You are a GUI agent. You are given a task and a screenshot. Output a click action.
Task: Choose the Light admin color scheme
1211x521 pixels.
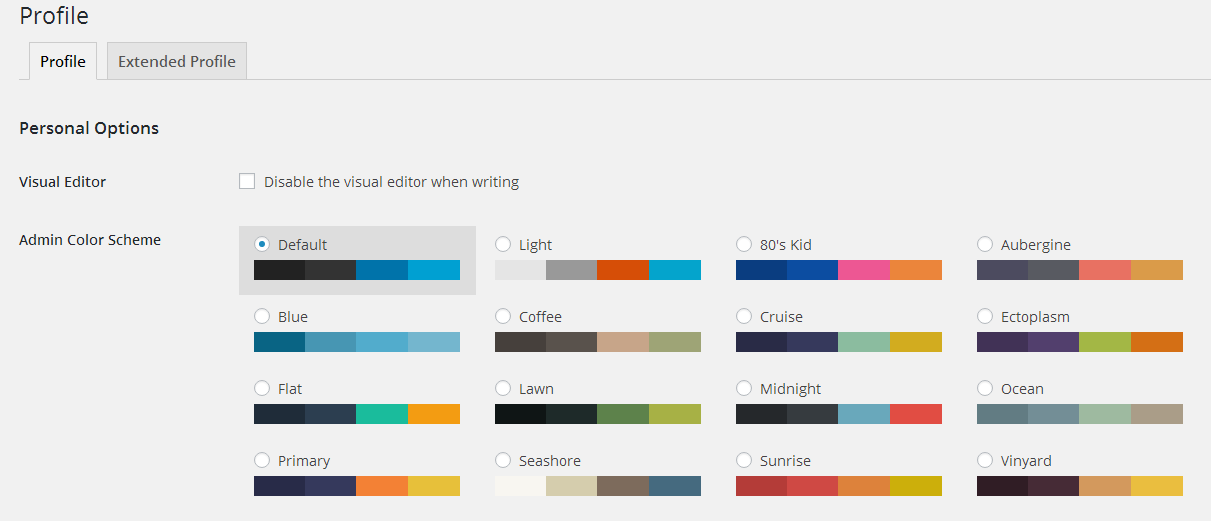pos(503,244)
